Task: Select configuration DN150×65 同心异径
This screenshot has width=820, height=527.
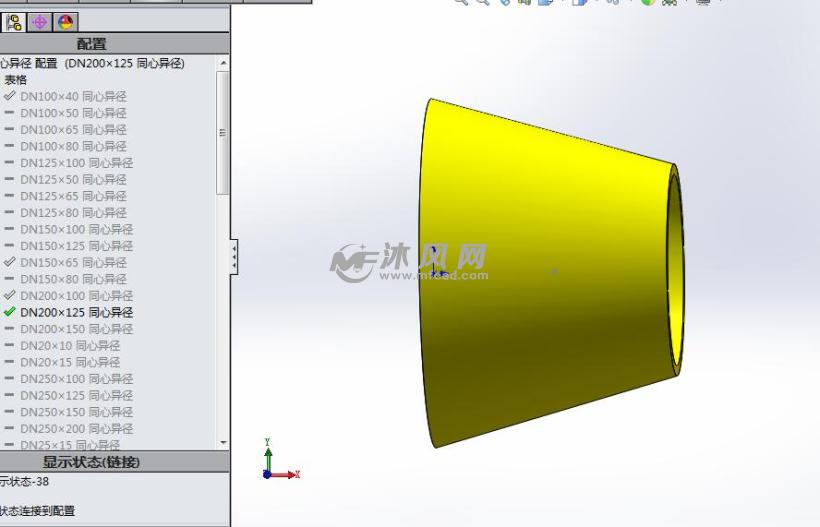Action: coord(73,262)
